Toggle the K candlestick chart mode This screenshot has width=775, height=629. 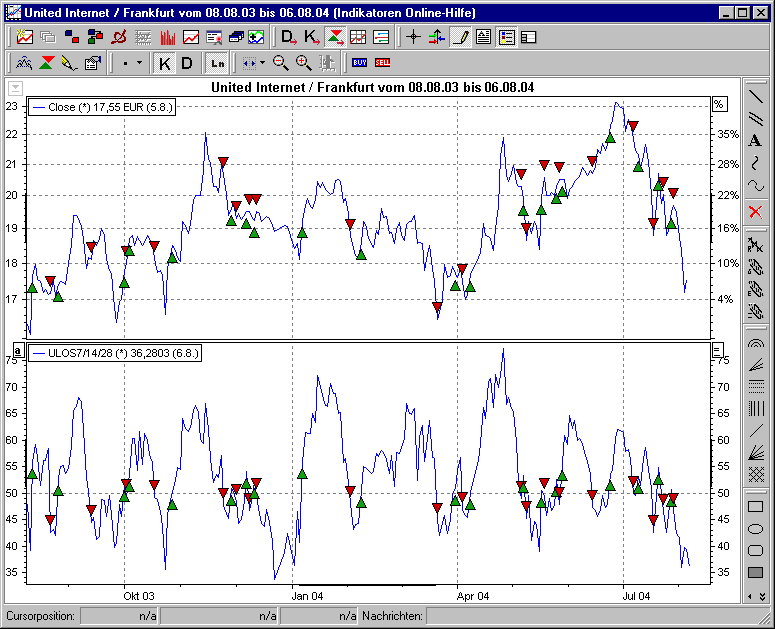(x=165, y=63)
